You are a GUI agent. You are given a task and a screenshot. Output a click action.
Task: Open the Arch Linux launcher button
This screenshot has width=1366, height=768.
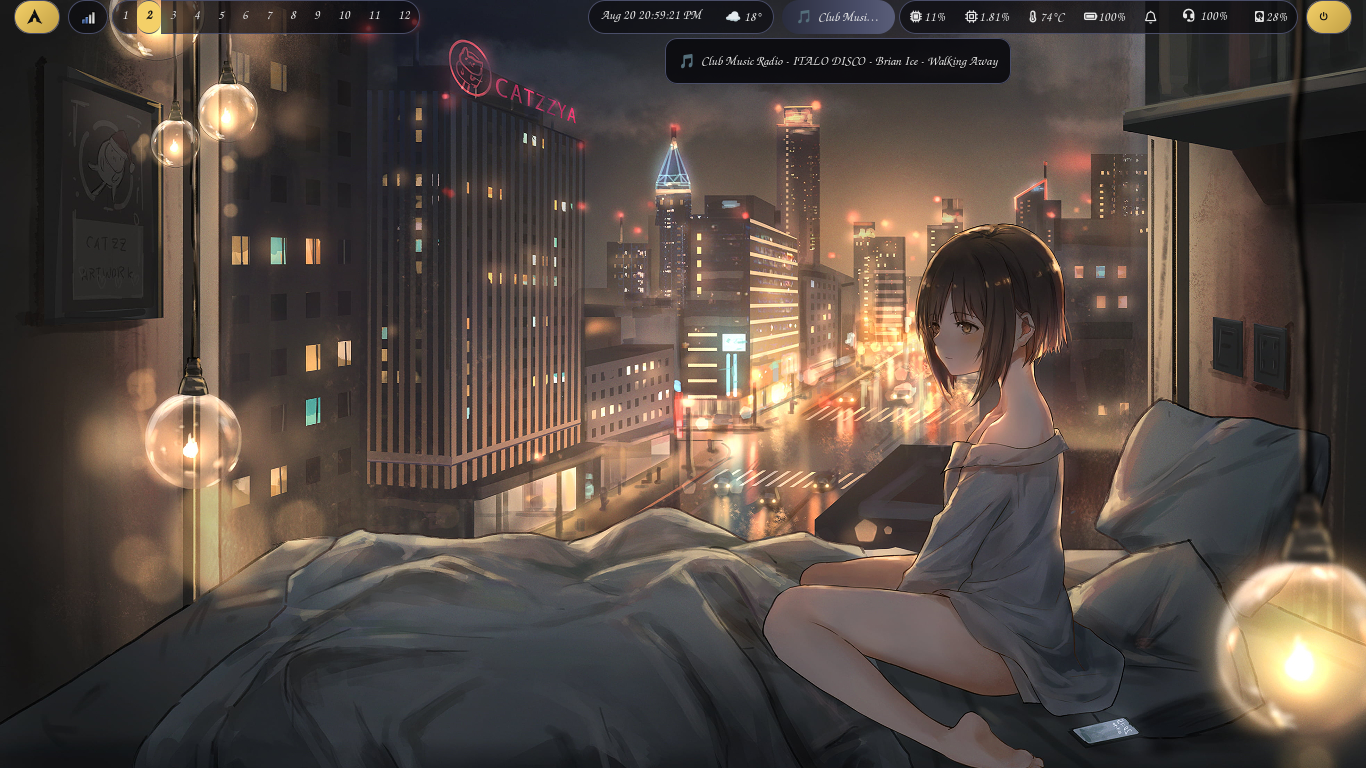[x=36, y=17]
